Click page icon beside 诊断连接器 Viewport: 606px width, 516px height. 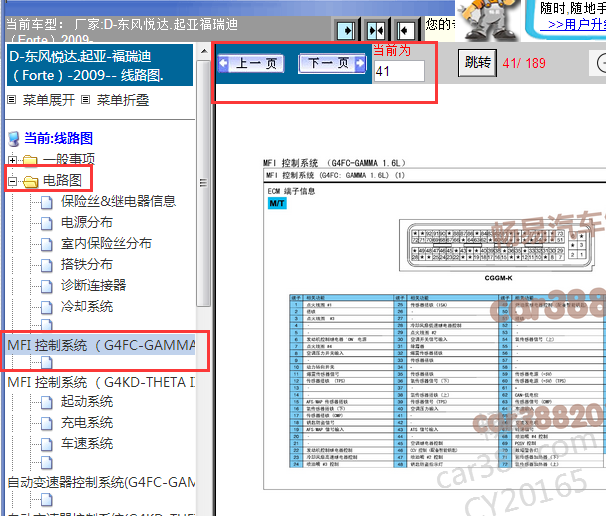47,286
